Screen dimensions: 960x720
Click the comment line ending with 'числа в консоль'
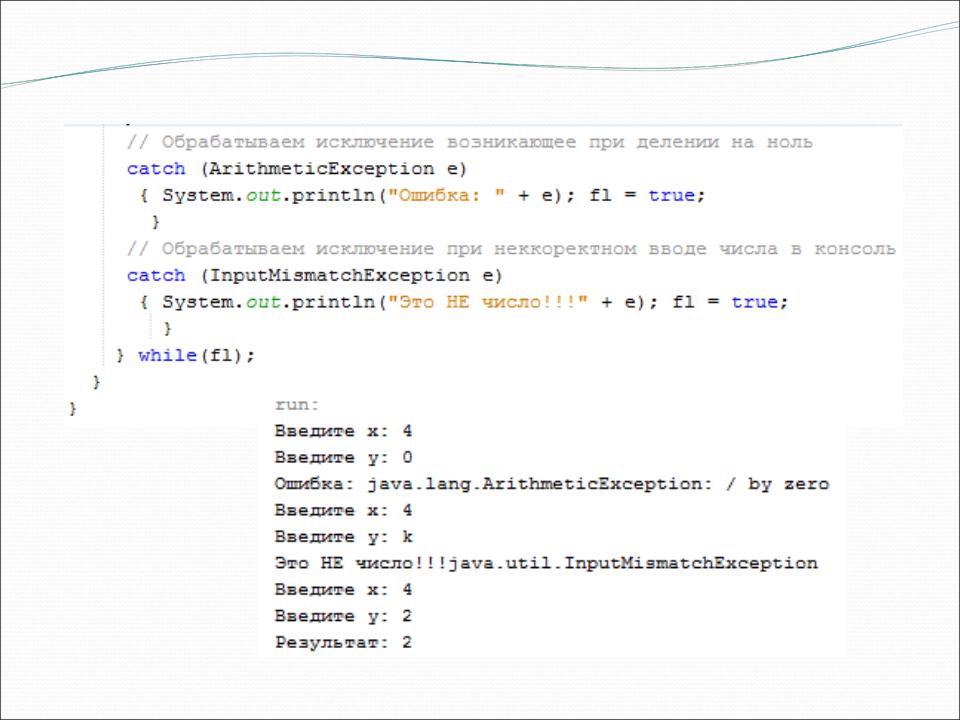click(x=511, y=249)
